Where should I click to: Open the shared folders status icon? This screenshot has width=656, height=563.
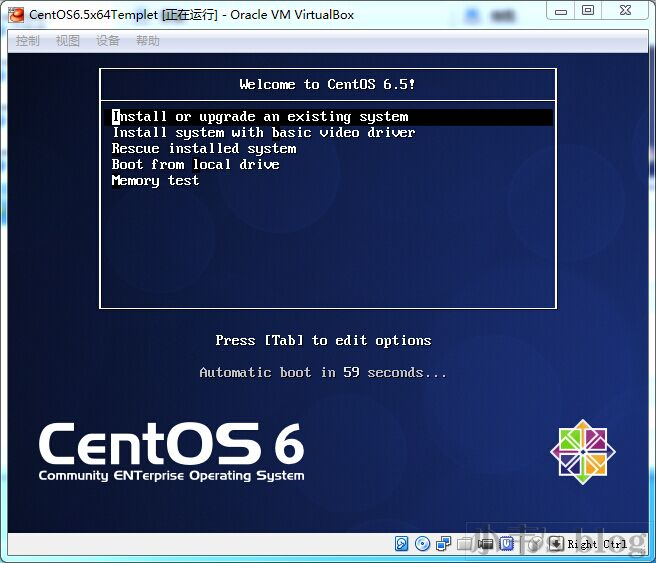[x=464, y=543]
